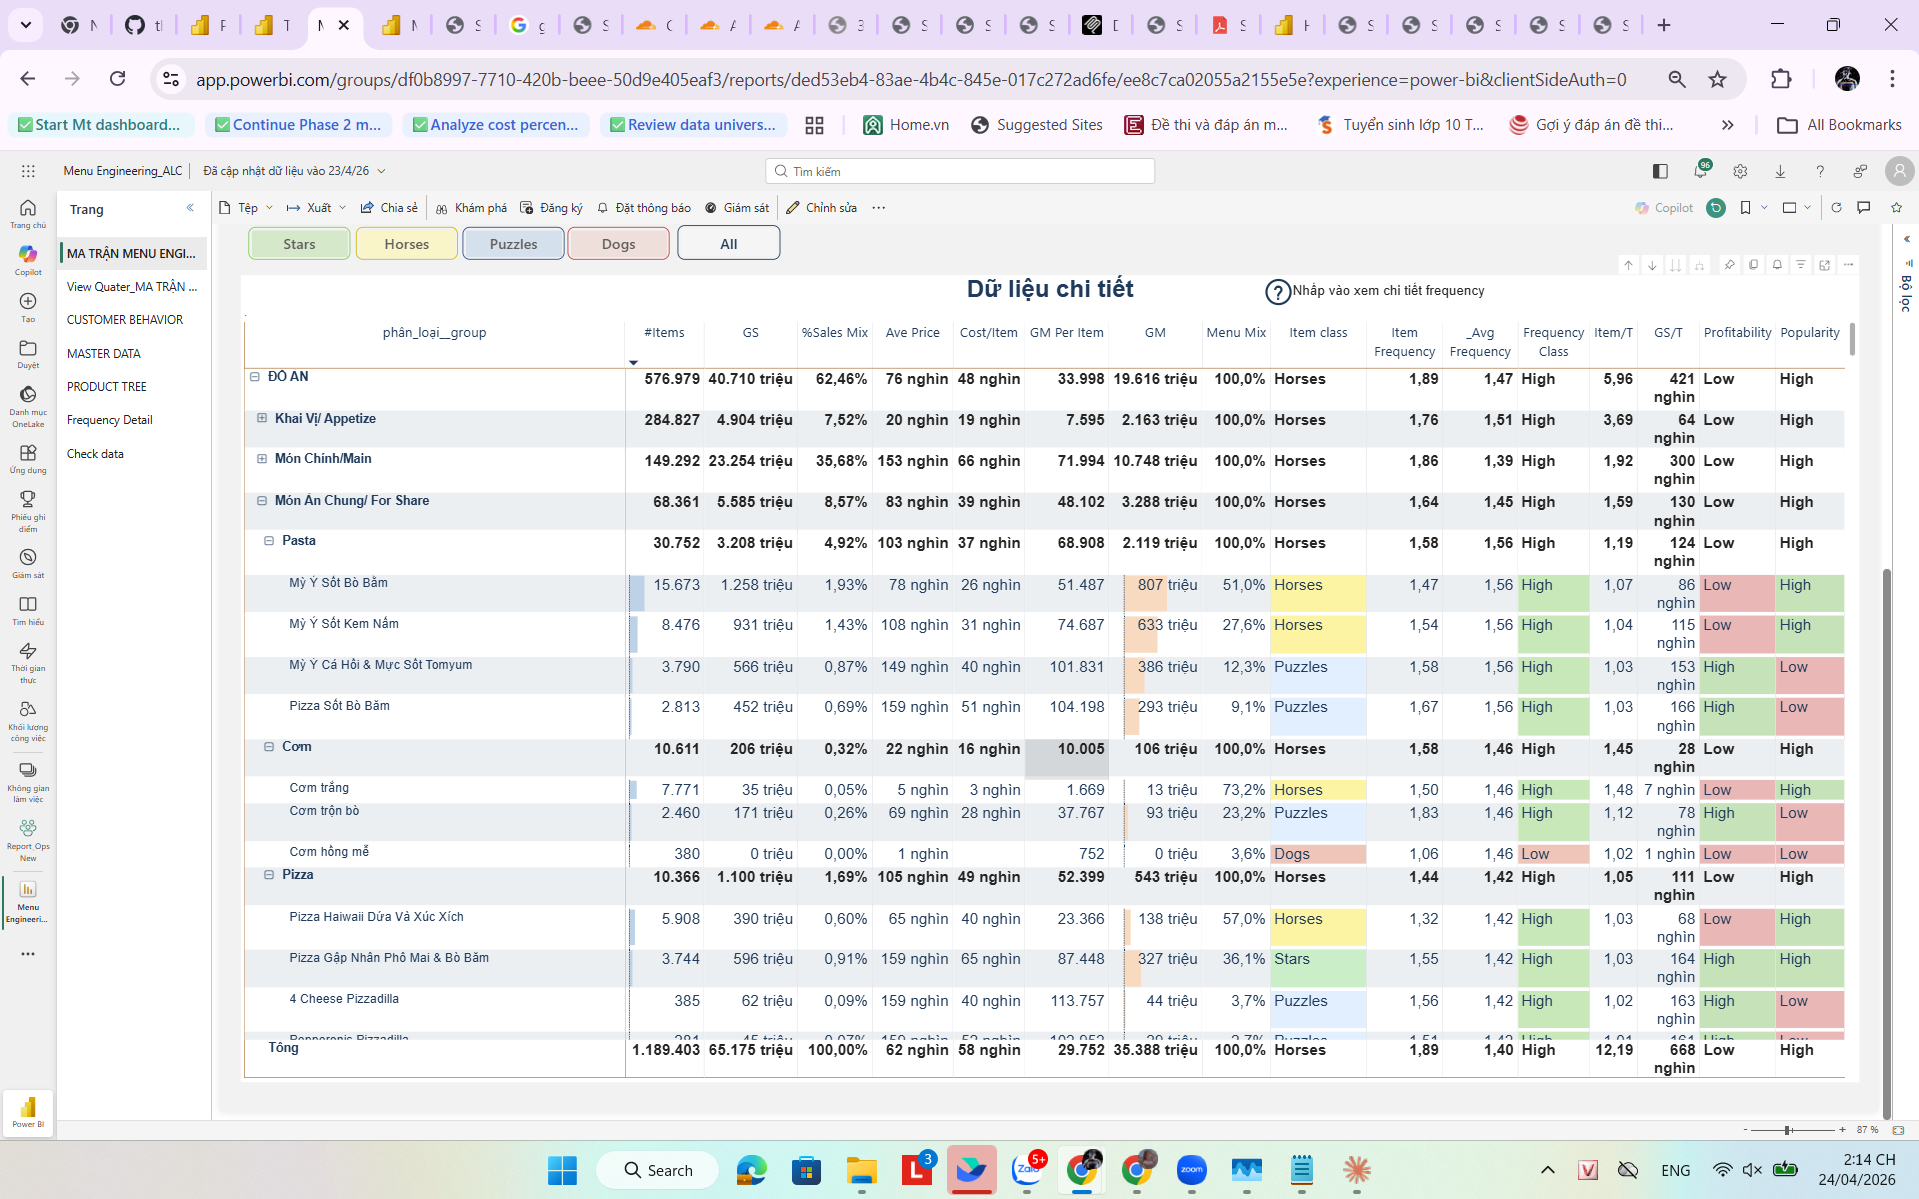Switch to the CUSTOMER BEHAVIOR page
Viewport: 1919px width, 1199px height.
(x=125, y=320)
